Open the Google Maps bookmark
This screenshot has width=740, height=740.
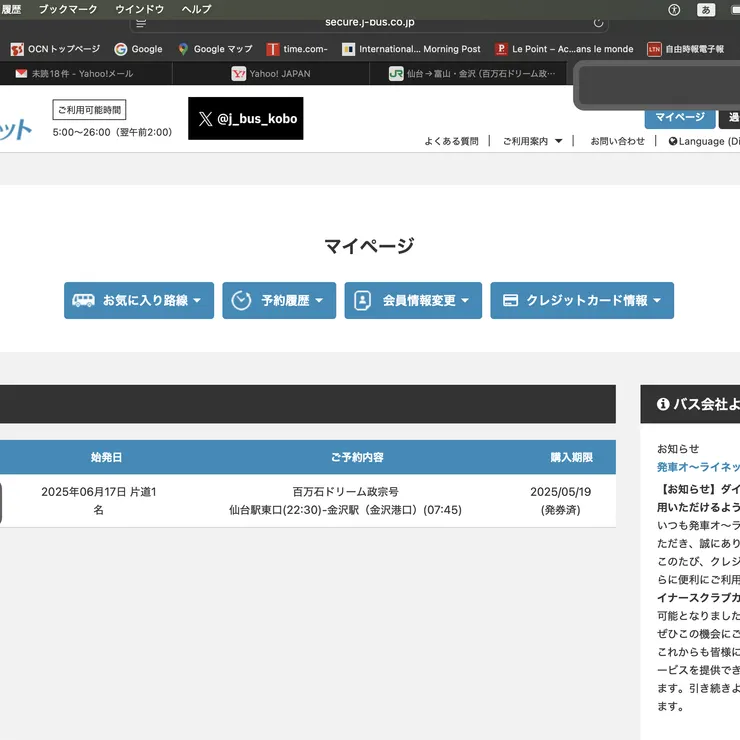[x=214, y=49]
